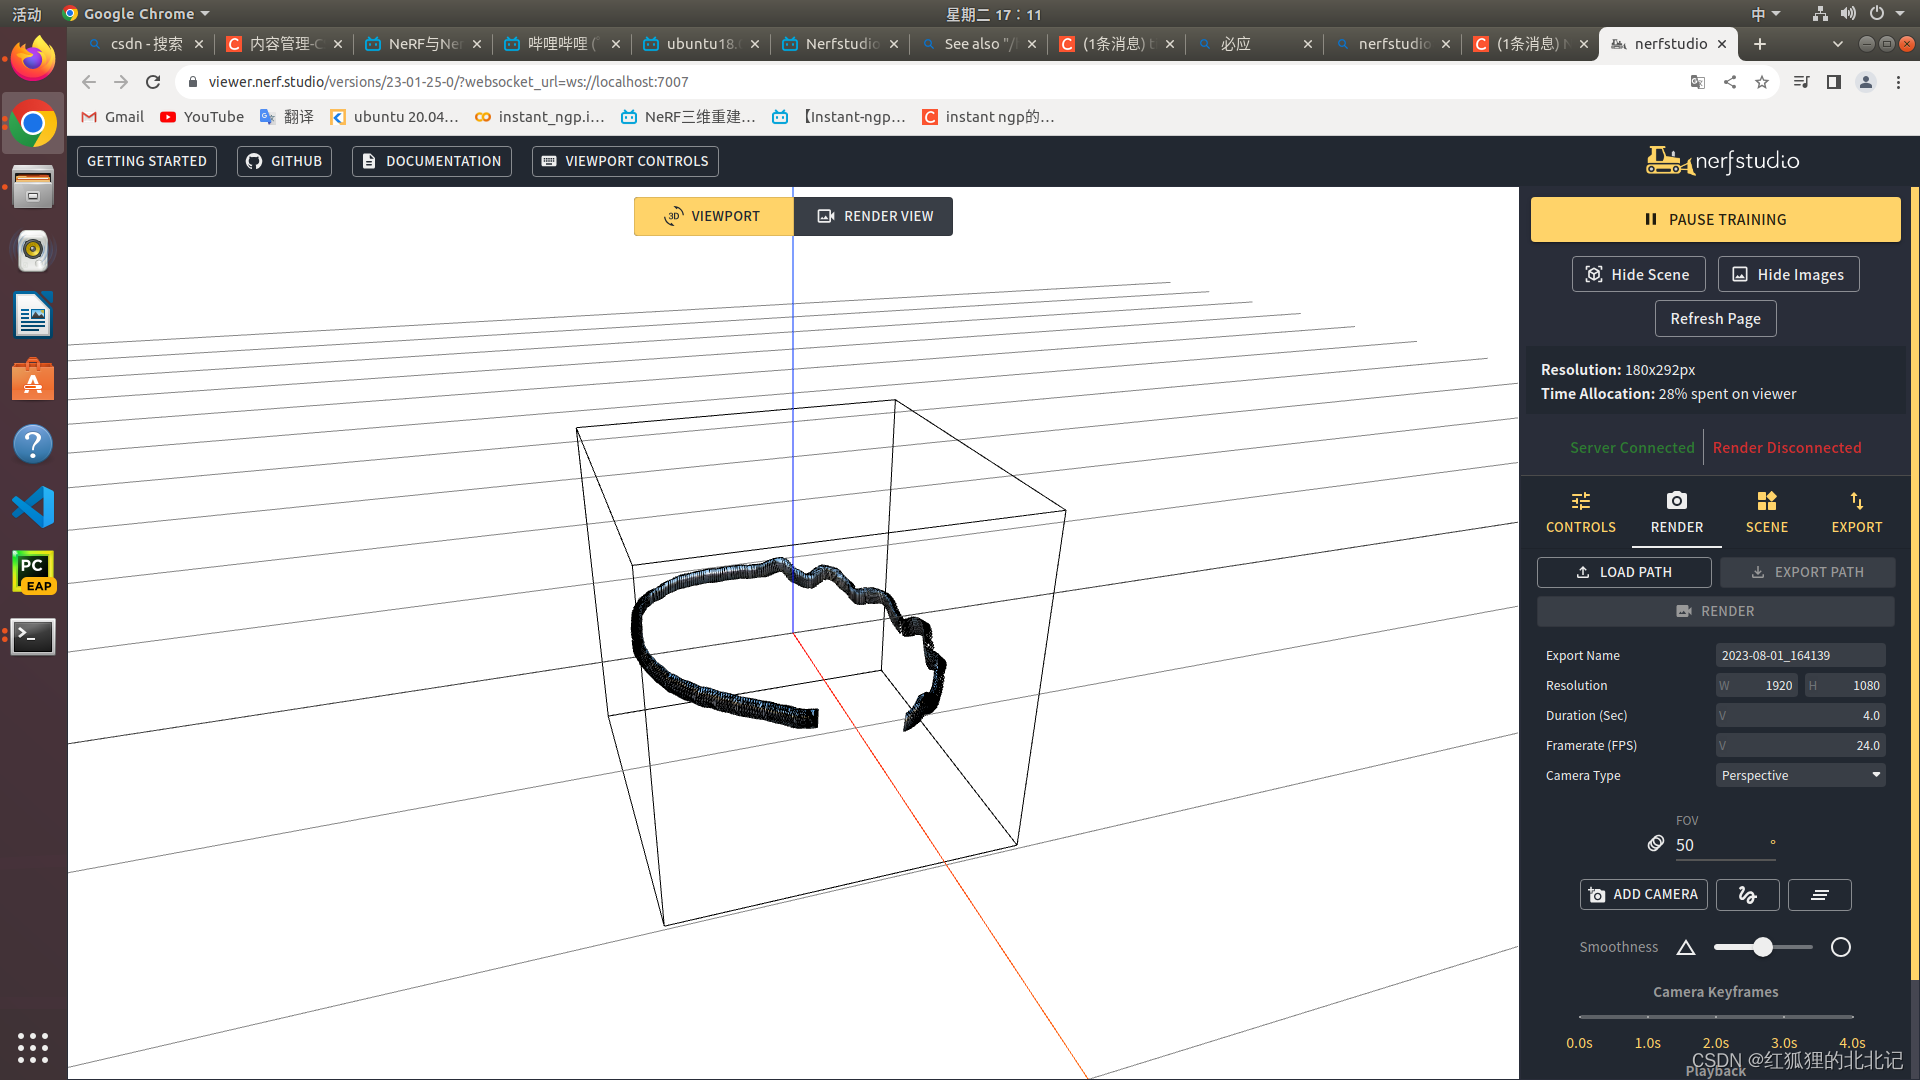Click the stacked lines icon button
This screenshot has width=1920, height=1080.
tap(1819, 895)
